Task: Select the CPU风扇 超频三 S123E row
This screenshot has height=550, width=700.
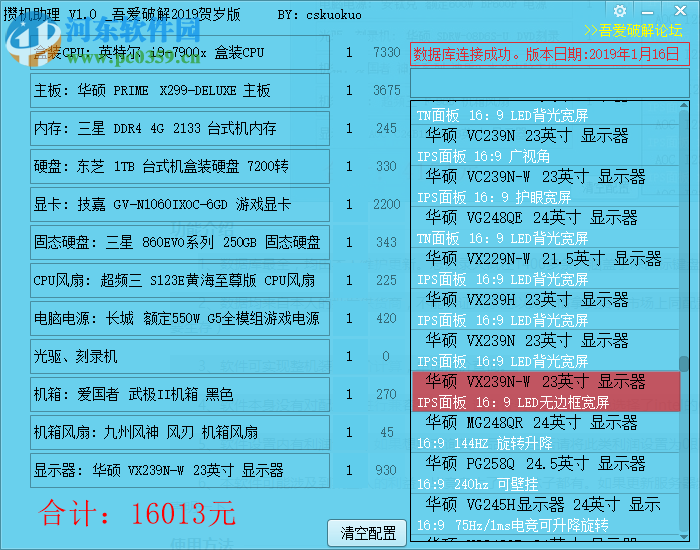Action: tap(180, 280)
